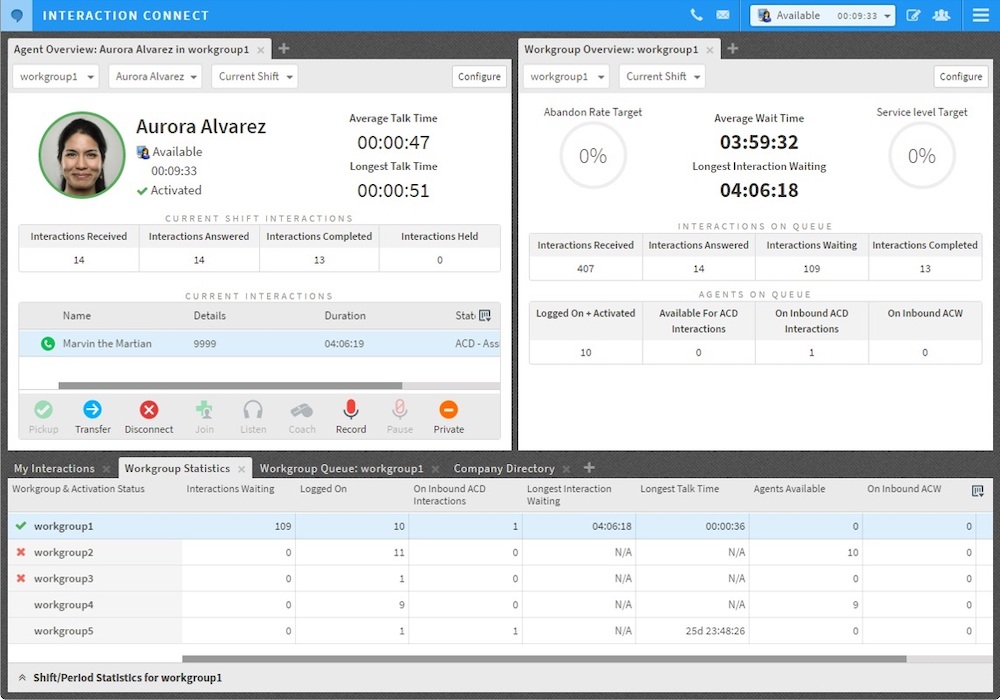1000x700 pixels.
Task: Toggle activation for workgroup3
Action: pos(21,578)
